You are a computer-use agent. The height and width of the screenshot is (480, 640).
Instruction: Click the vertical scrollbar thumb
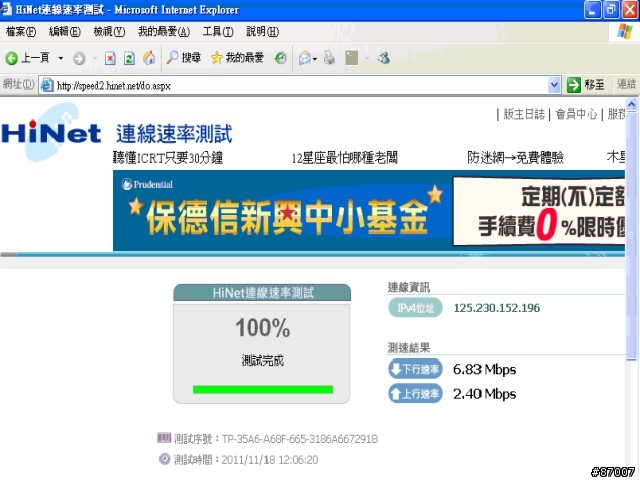(632, 236)
